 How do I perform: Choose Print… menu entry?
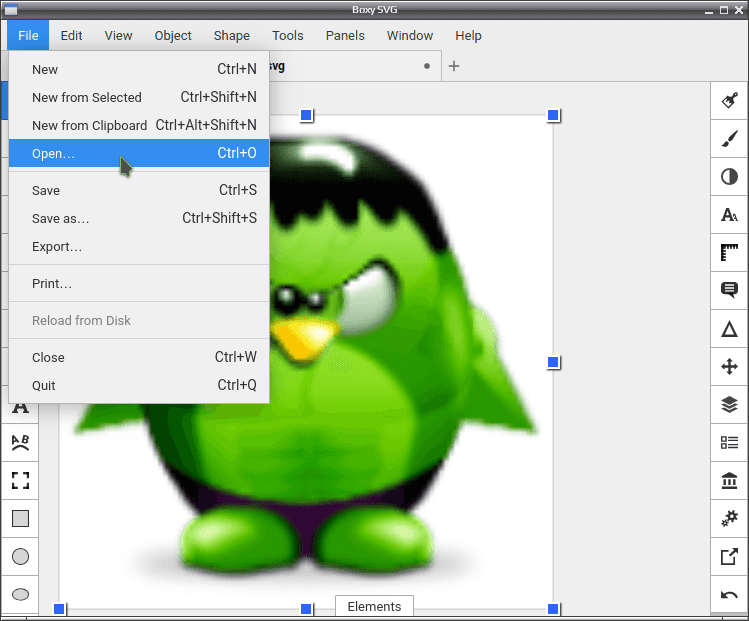pyautogui.click(x=139, y=283)
